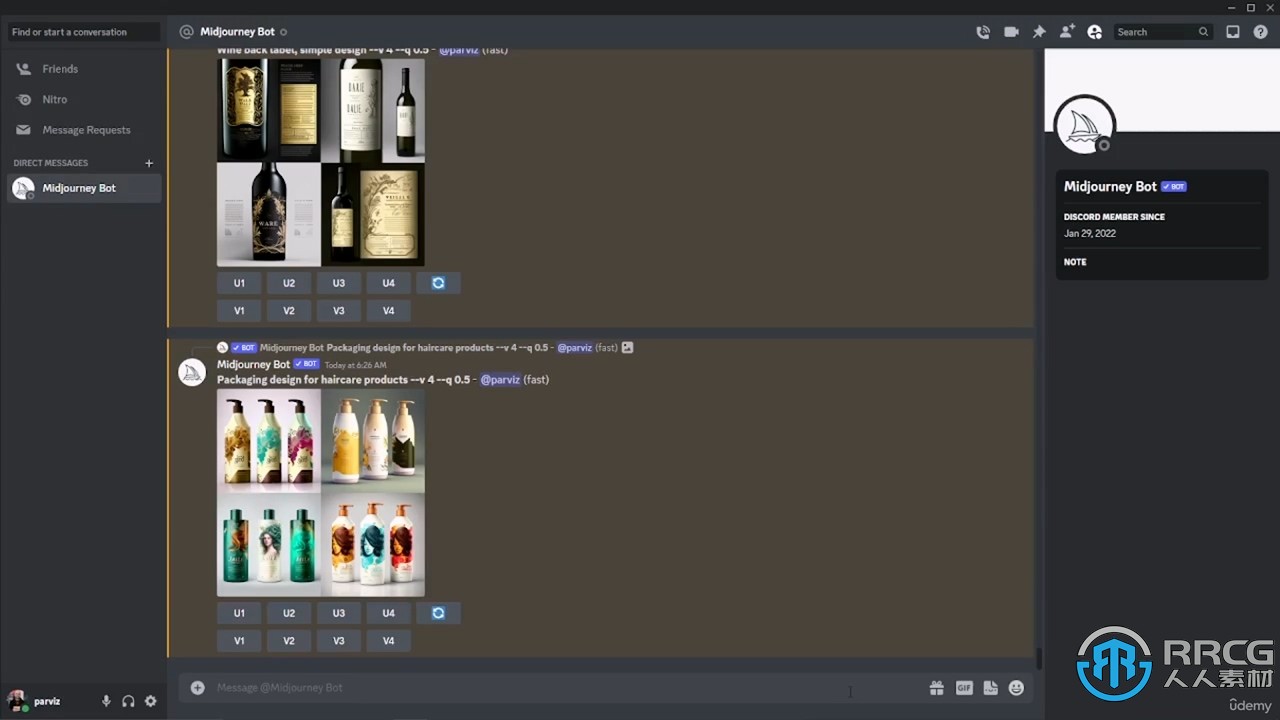Send a gift with the gift icon

point(936,688)
